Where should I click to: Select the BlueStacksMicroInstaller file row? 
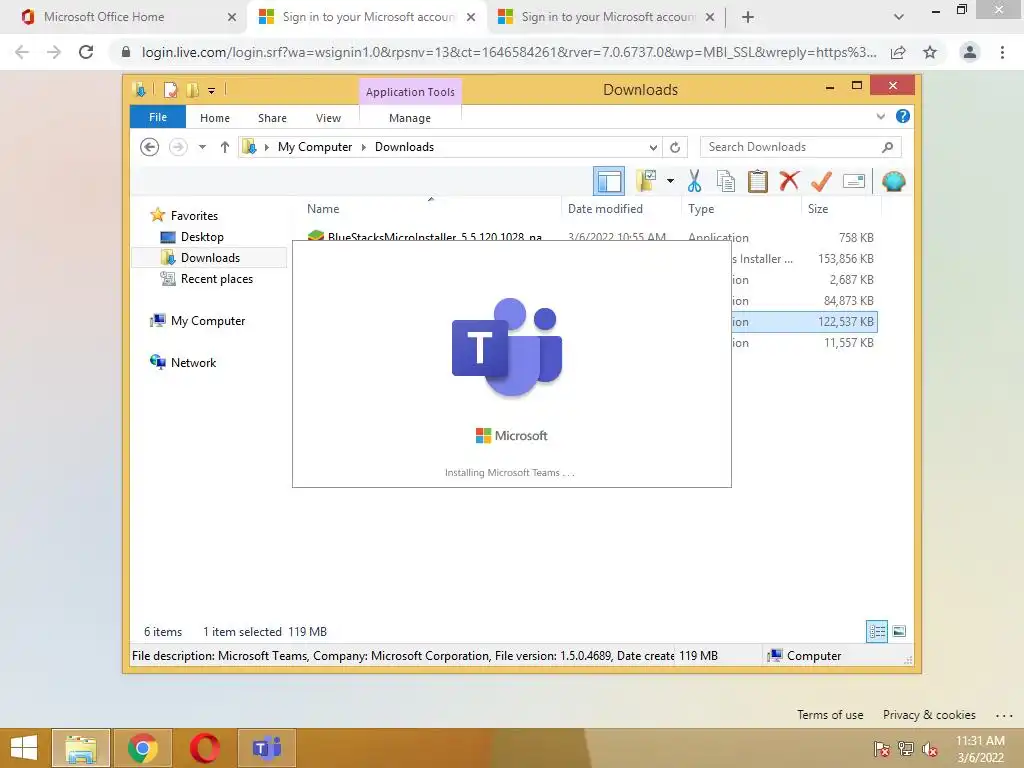[x=590, y=235]
